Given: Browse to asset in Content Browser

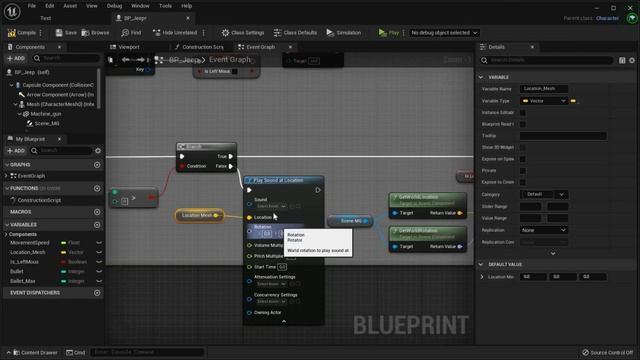Looking at the screenshot, I should pos(95,33).
